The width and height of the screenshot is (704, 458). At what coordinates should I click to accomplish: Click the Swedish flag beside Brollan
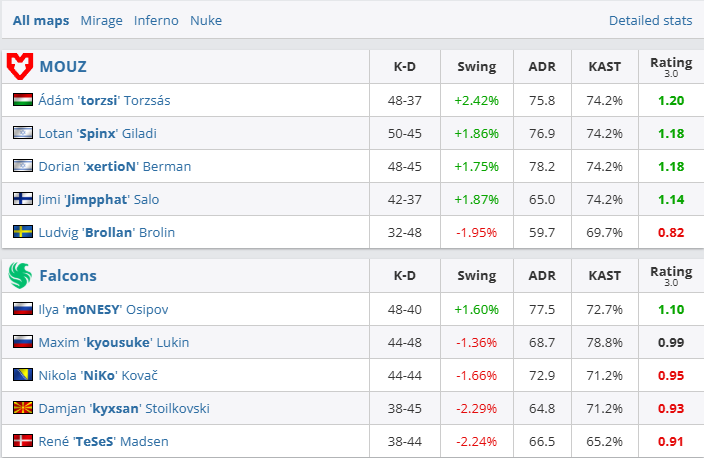pyautogui.click(x=23, y=232)
